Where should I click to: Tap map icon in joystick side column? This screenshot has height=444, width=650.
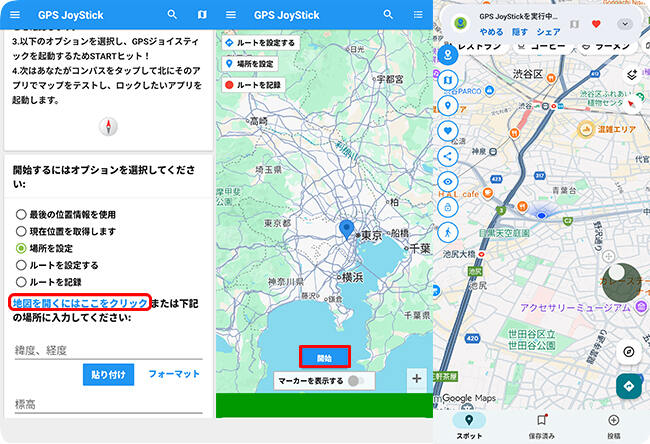coord(447,80)
